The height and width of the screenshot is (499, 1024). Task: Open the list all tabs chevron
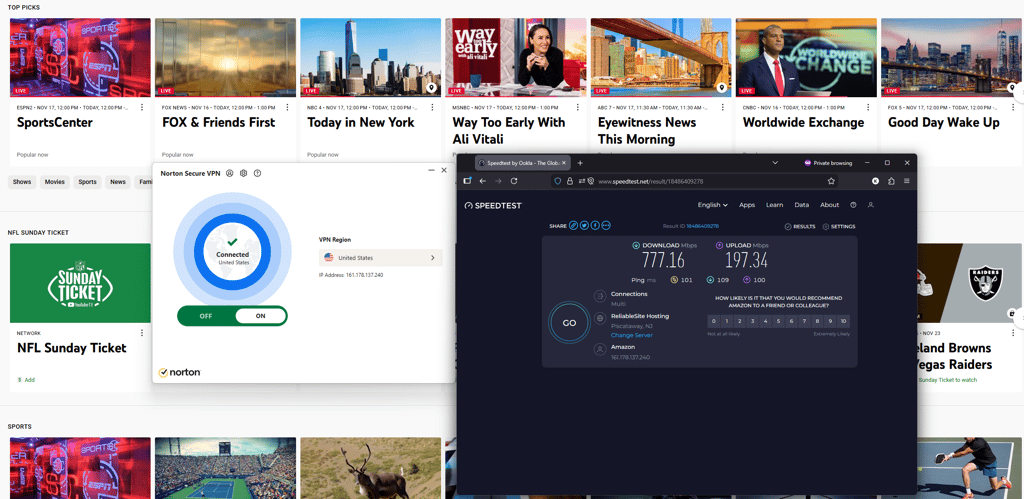pos(775,163)
